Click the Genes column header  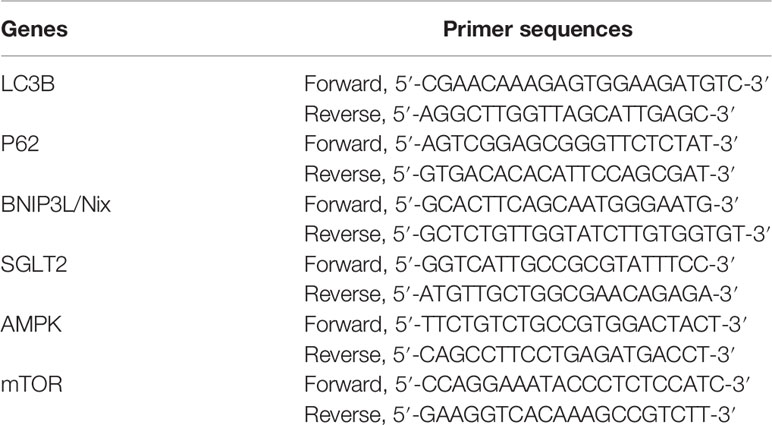(x=34, y=30)
